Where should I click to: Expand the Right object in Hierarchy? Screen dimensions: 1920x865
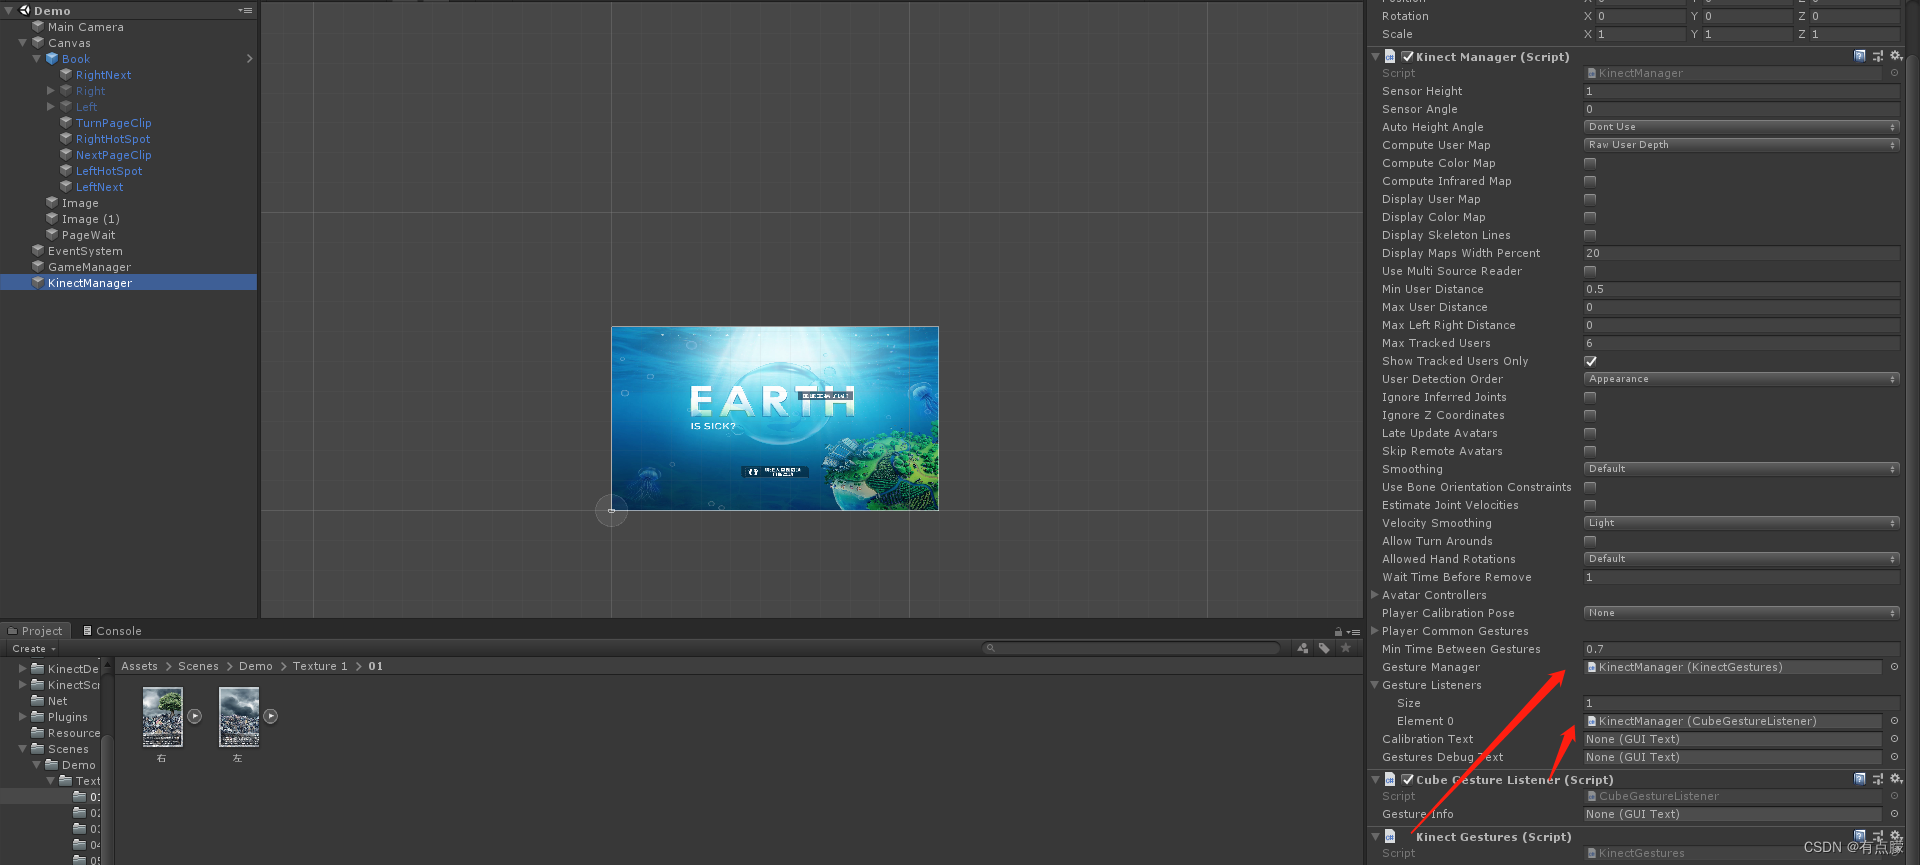coord(51,91)
